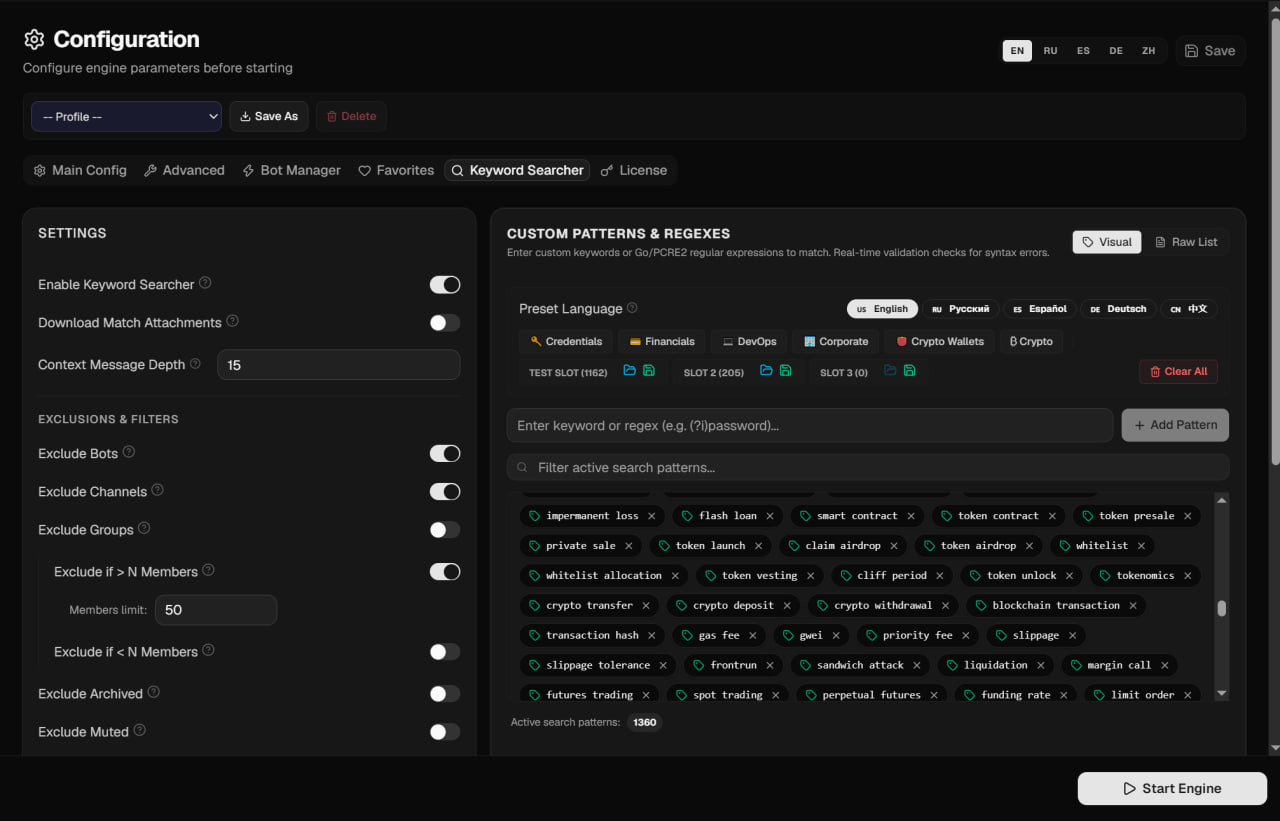Click the Add Pattern button
Image resolution: width=1280 pixels, height=821 pixels.
click(x=1175, y=425)
